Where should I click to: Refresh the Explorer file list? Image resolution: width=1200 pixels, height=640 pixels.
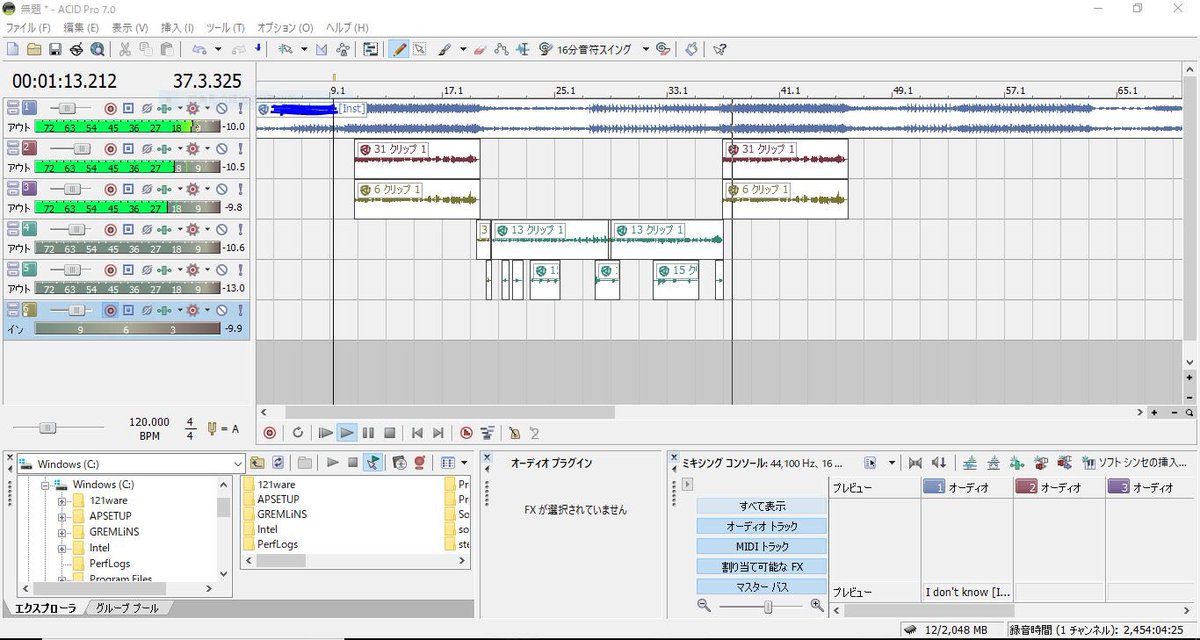point(278,463)
